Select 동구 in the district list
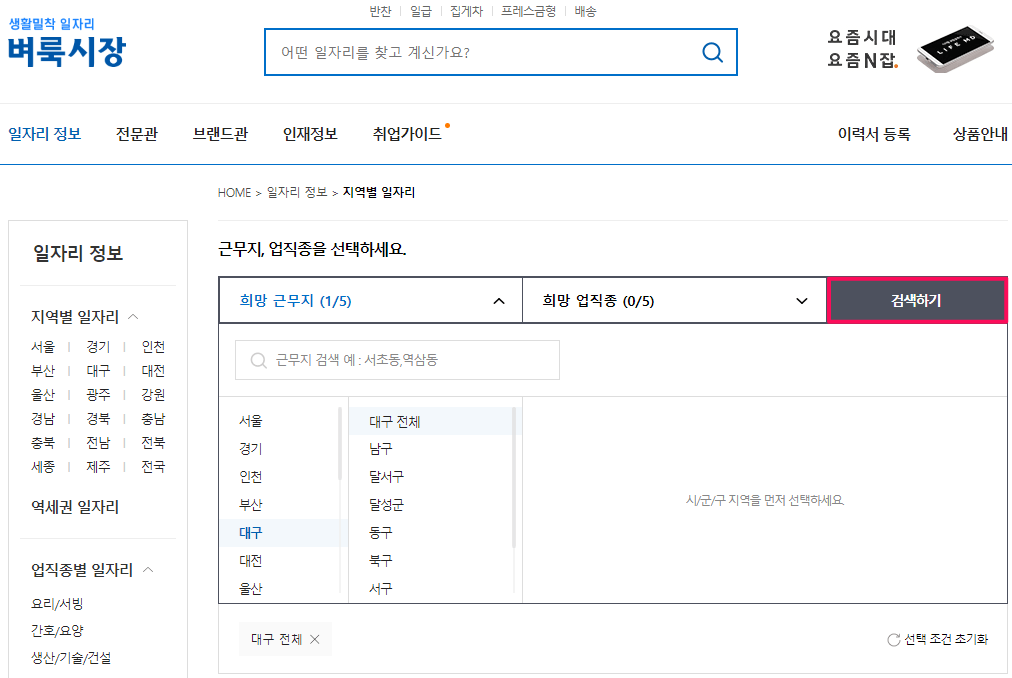The image size is (1012, 678). pyautogui.click(x=381, y=533)
